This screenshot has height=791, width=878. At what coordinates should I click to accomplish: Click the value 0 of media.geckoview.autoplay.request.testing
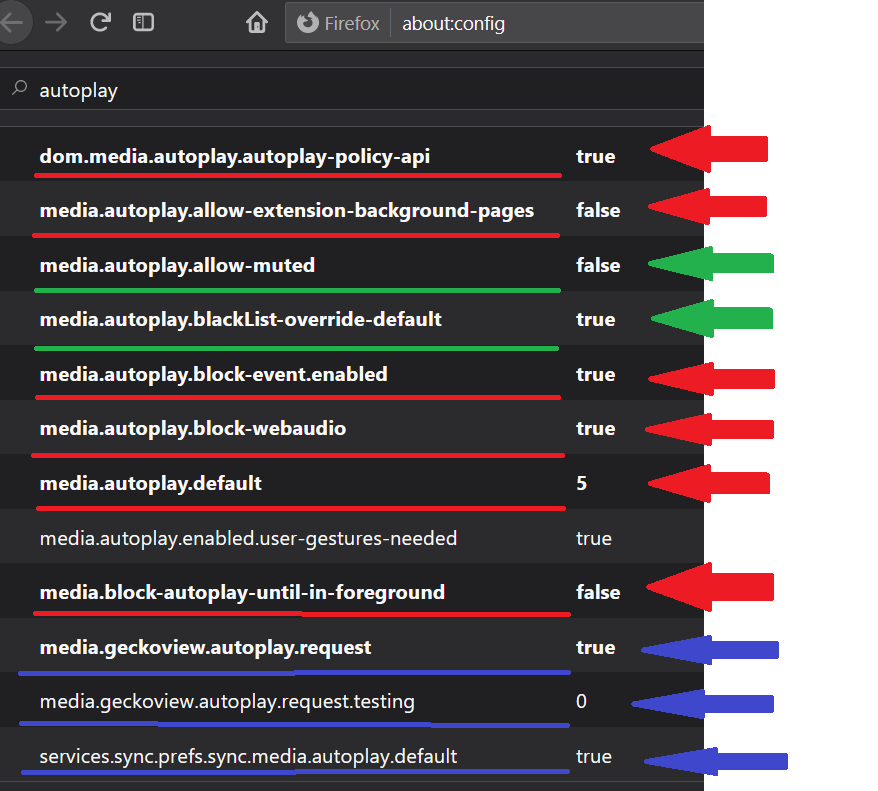(x=581, y=701)
